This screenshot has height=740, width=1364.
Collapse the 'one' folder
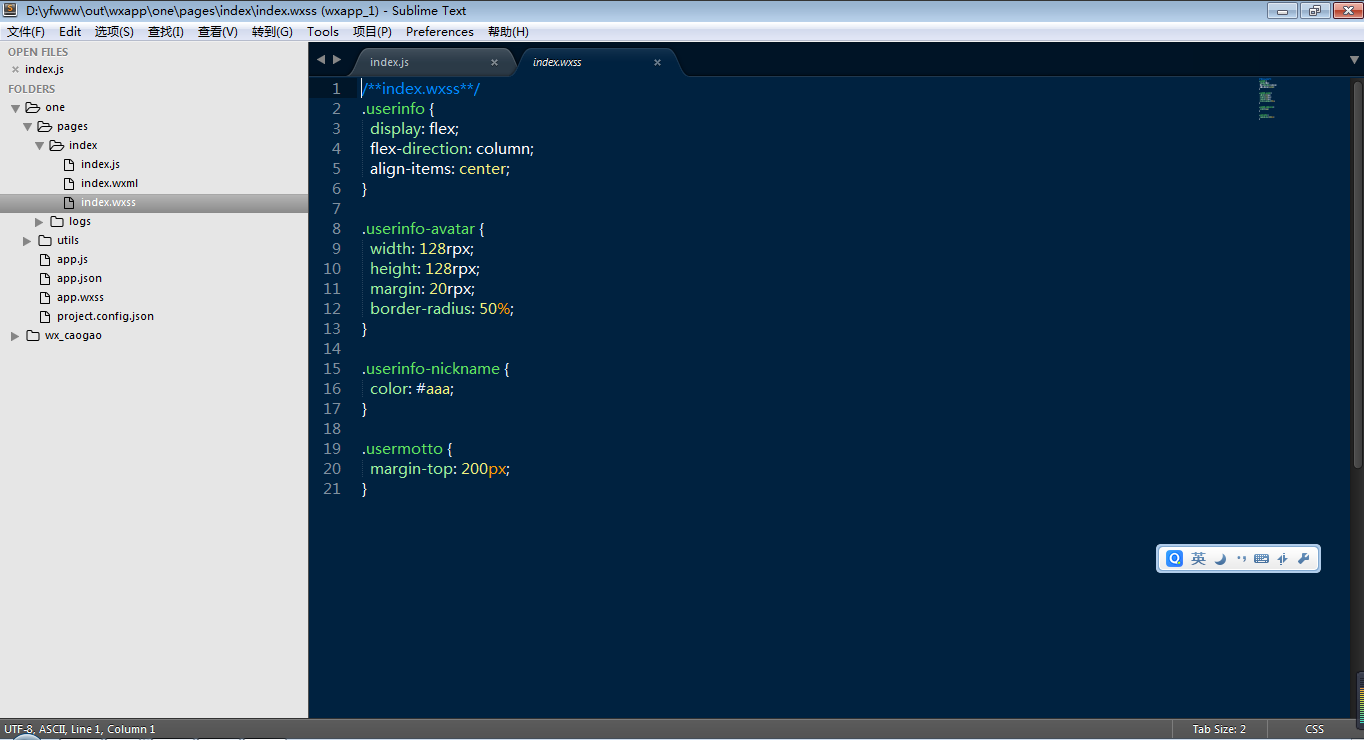point(15,108)
